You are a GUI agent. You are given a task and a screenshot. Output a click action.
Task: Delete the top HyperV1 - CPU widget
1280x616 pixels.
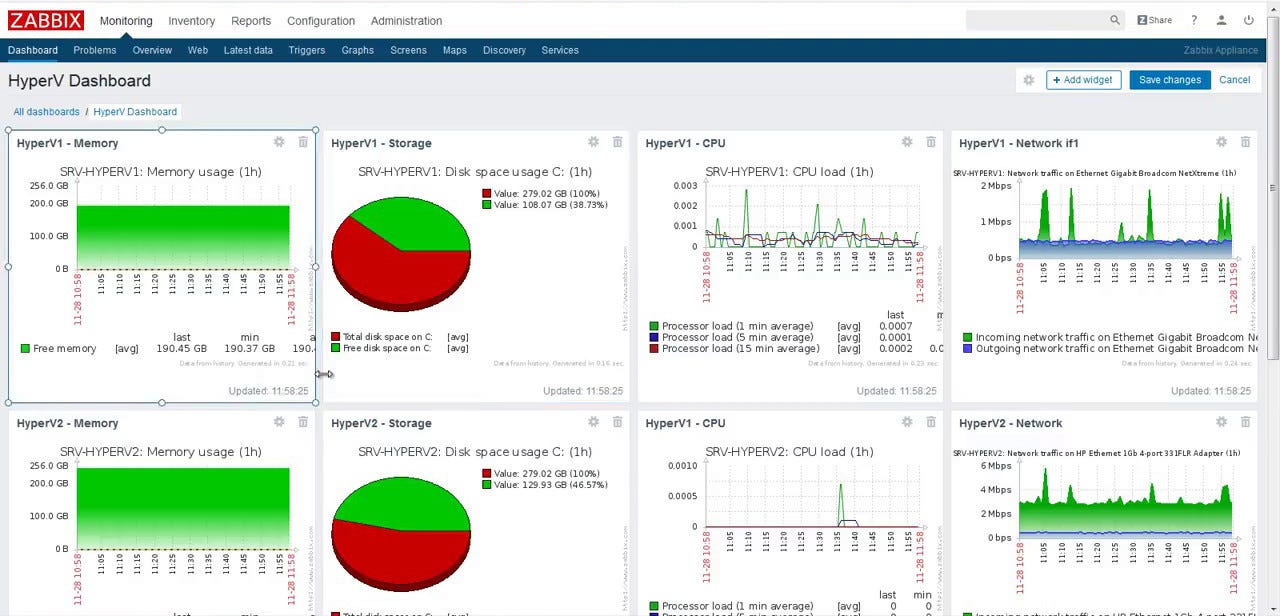[x=931, y=142]
